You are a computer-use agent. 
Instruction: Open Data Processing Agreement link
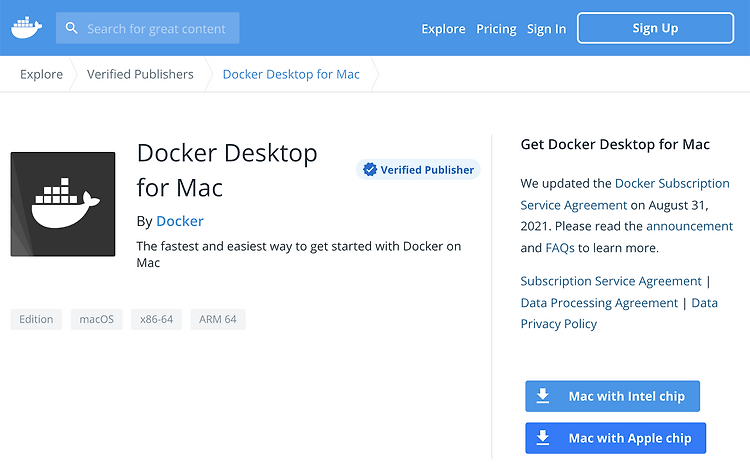[x=599, y=303]
